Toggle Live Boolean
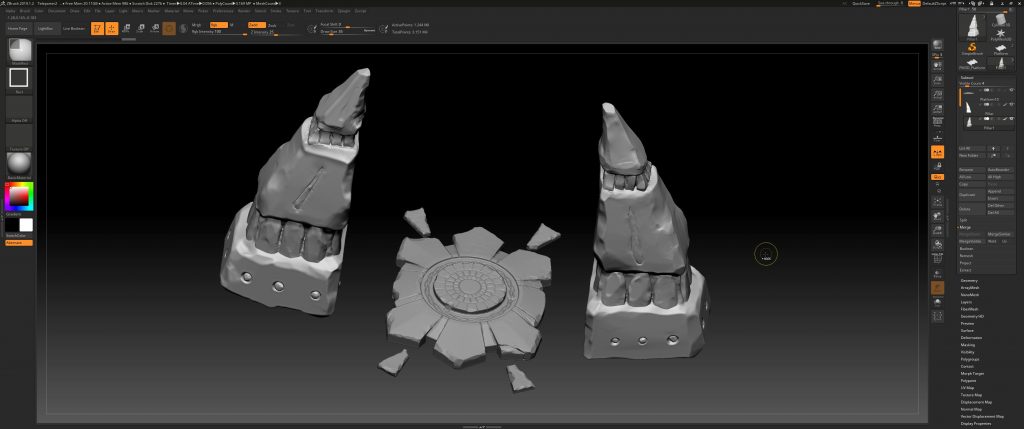This screenshot has height=429, width=1024. [x=74, y=29]
